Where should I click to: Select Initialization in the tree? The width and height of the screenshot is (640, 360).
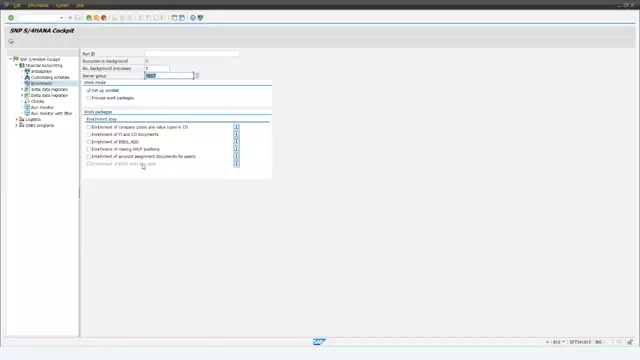pos(41,71)
